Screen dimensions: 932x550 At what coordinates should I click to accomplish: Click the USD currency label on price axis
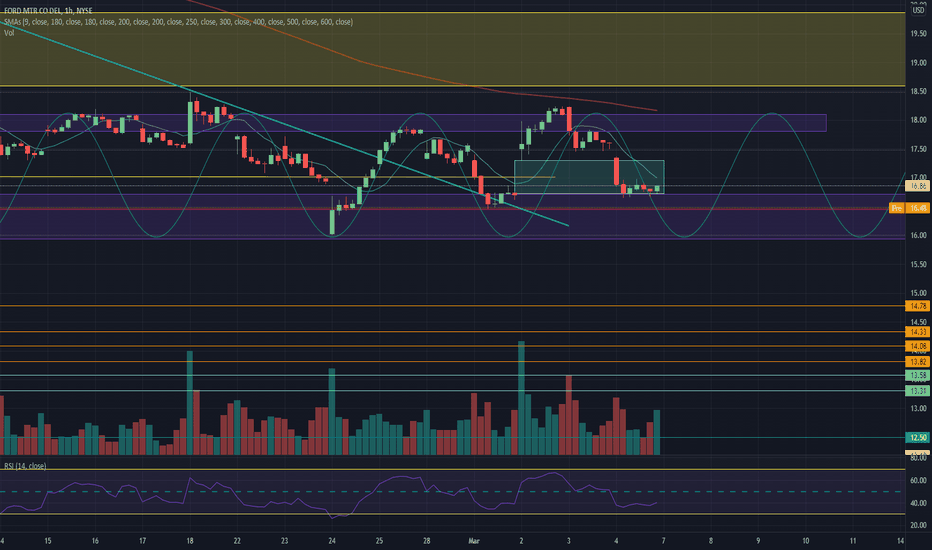click(918, 10)
